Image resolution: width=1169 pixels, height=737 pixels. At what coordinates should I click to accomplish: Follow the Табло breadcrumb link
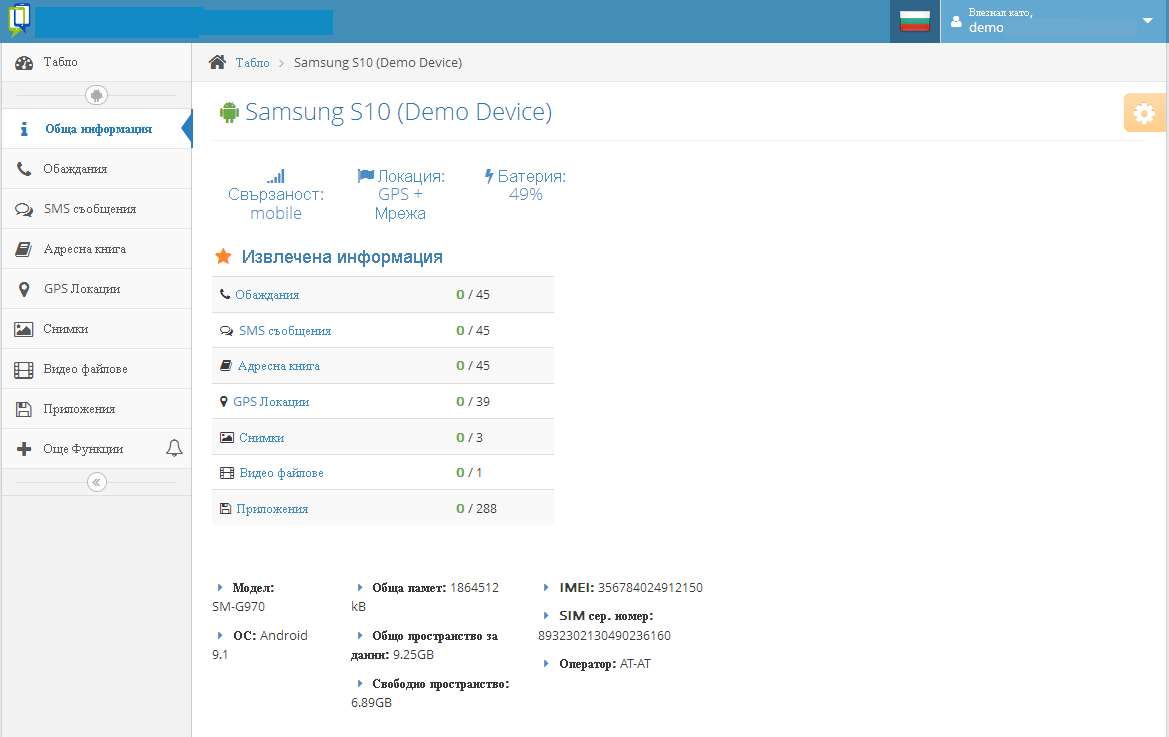coord(253,63)
